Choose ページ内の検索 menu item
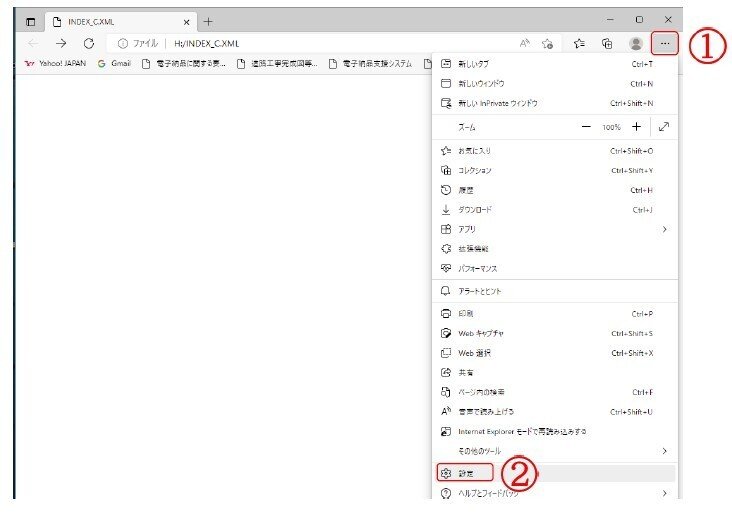732x524 pixels. tap(555, 392)
